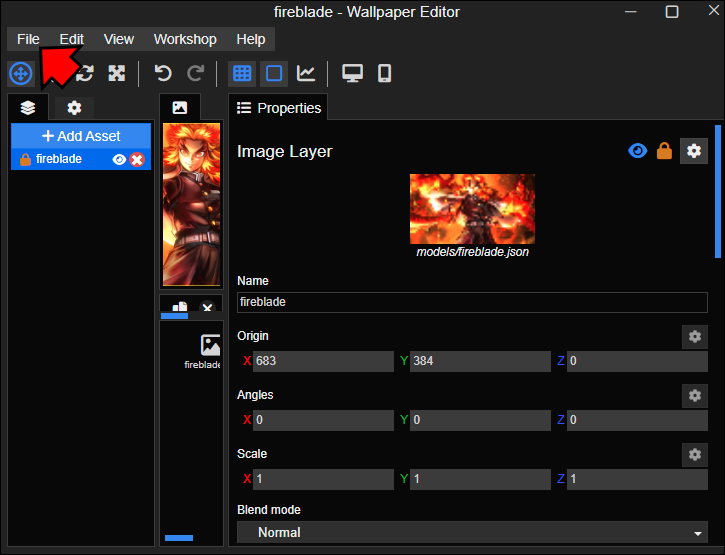Image resolution: width=725 pixels, height=555 pixels.
Task: Undo the last action
Action: 163,73
